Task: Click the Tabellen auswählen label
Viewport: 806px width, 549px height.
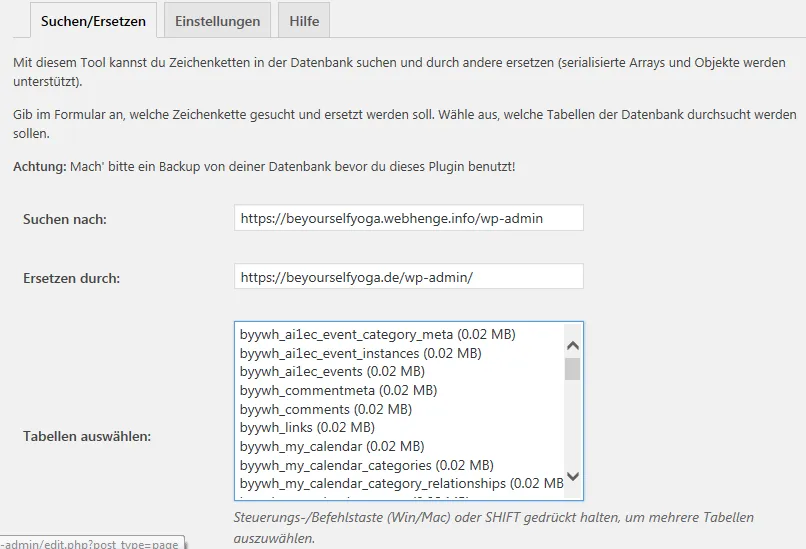Action: 87,436
